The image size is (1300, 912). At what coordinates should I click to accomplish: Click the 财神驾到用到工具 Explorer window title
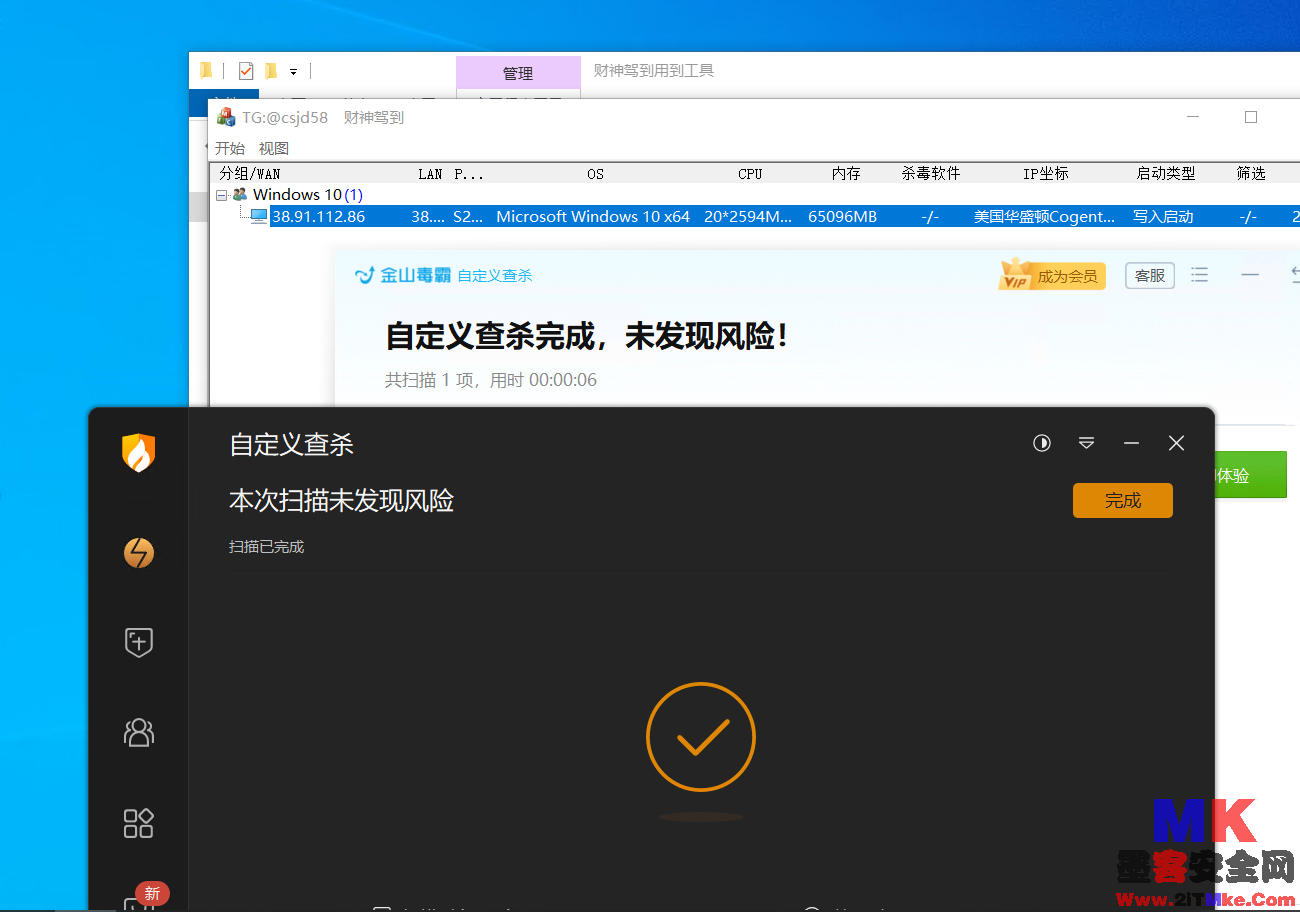pos(654,70)
